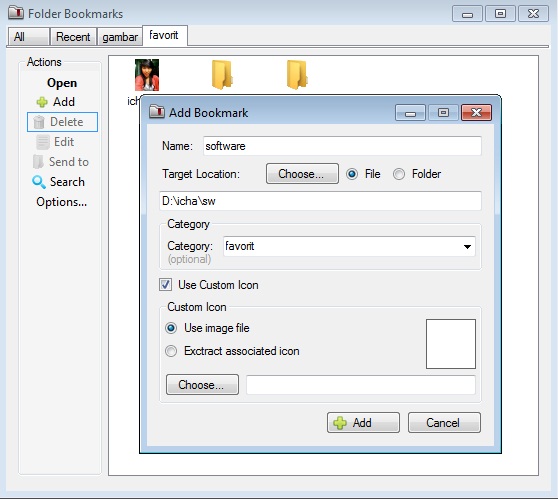Screen dimensions: 558x500
Task: Close the Add Bookmark dialog
Action: pos(477,112)
